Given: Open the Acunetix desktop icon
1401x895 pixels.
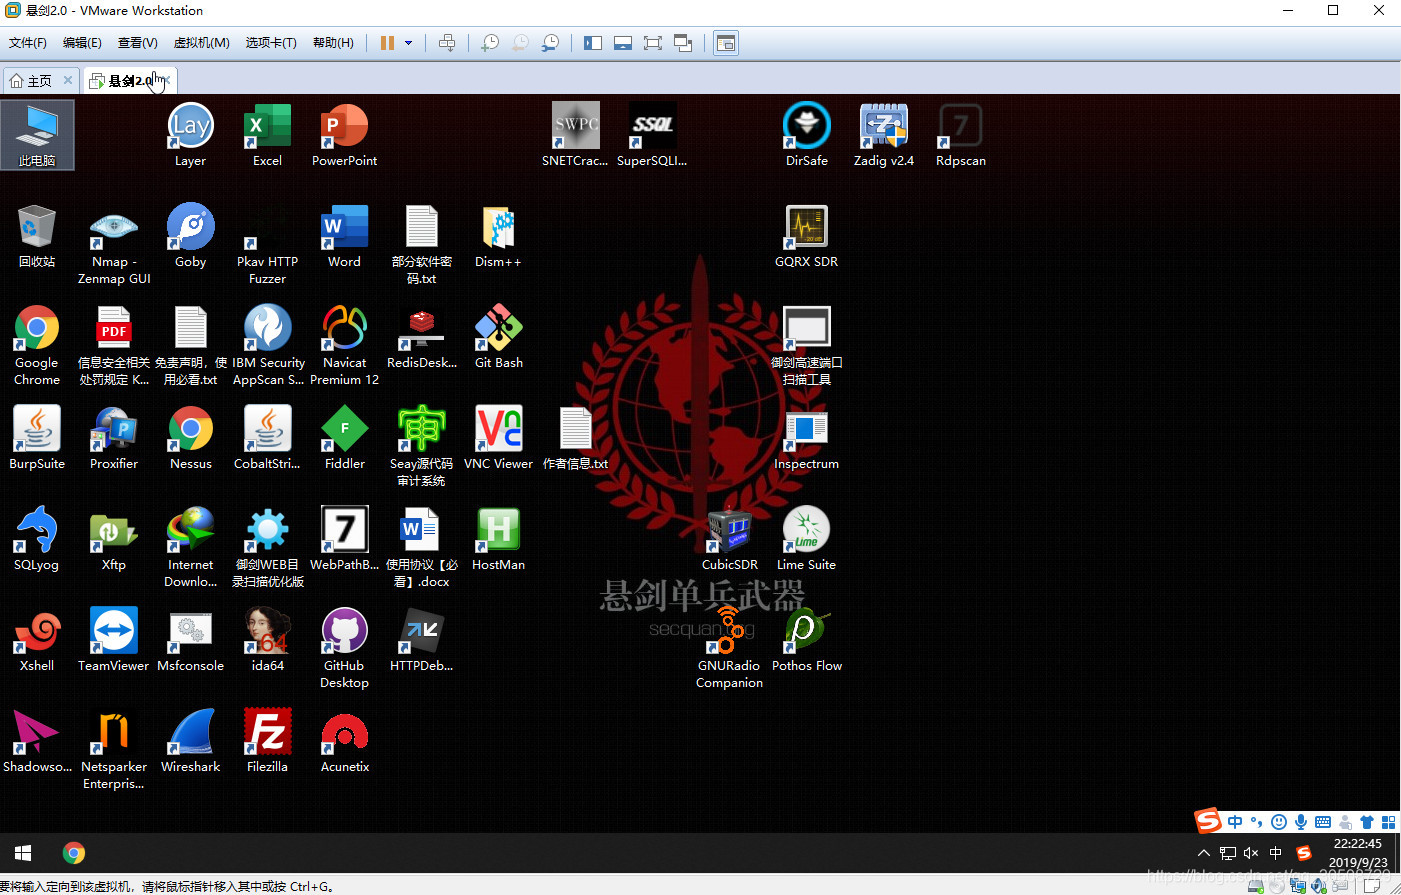Looking at the screenshot, I should coord(345,740).
